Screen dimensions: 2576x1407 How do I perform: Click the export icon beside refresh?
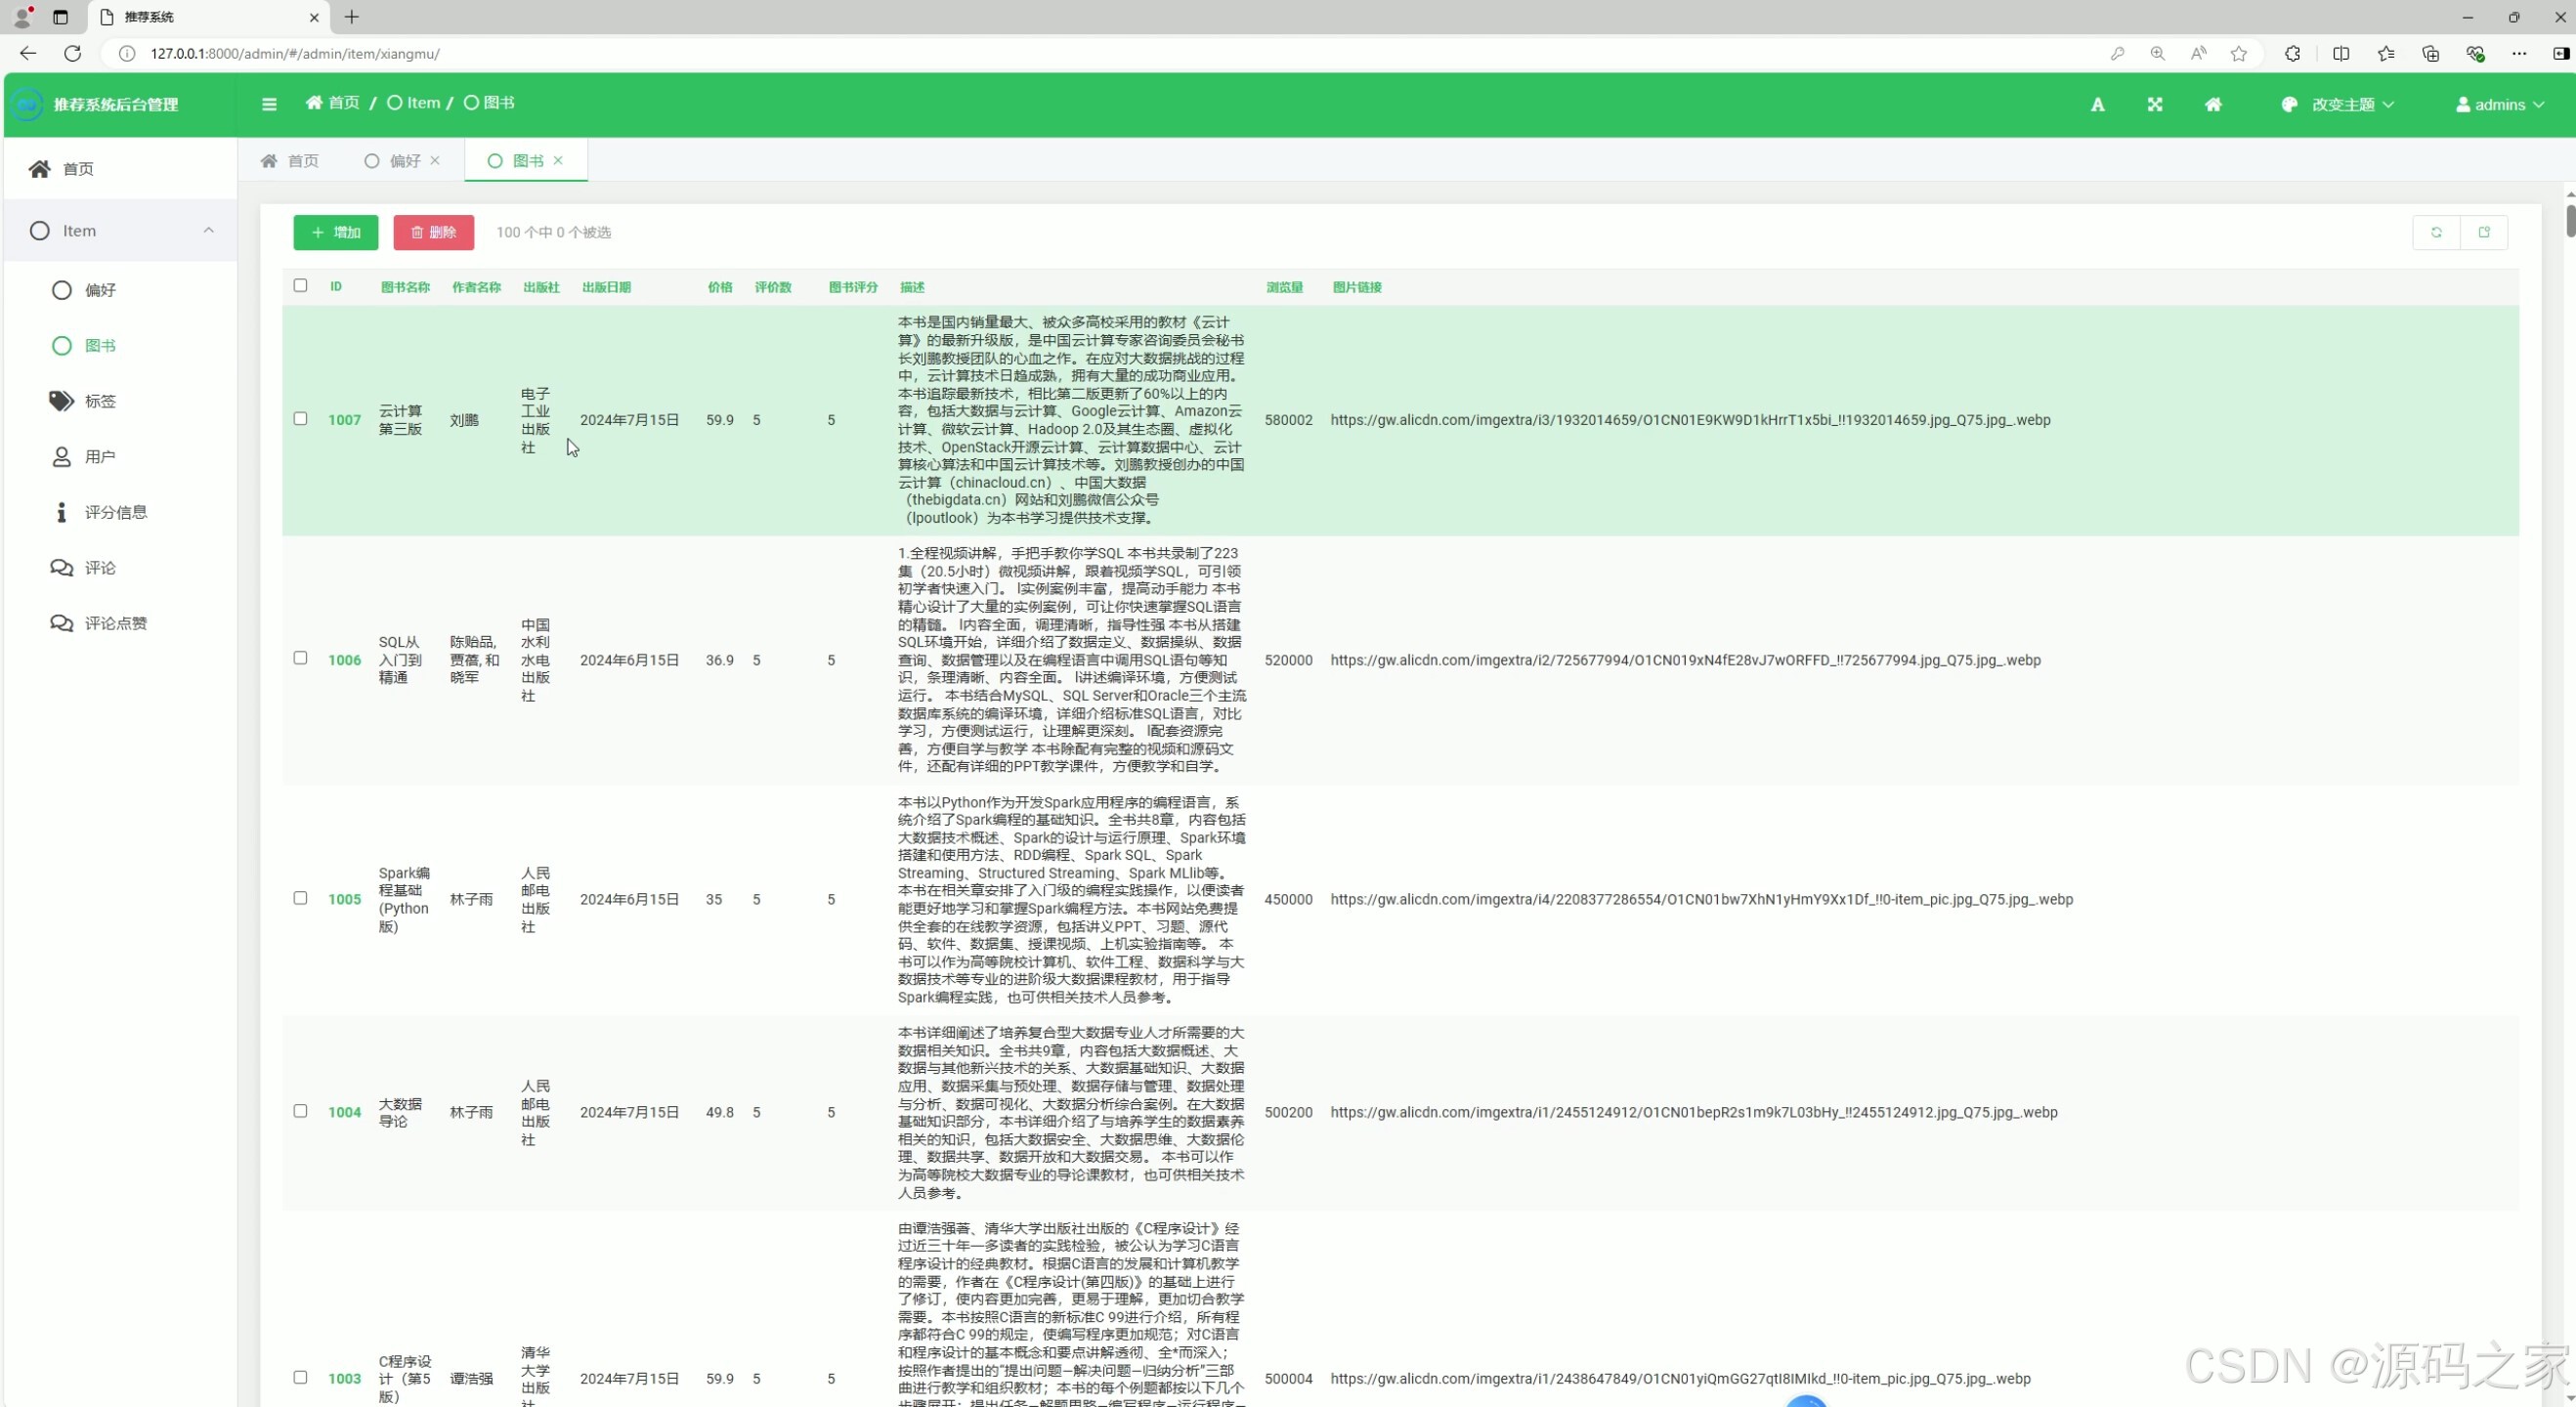[x=2484, y=232]
